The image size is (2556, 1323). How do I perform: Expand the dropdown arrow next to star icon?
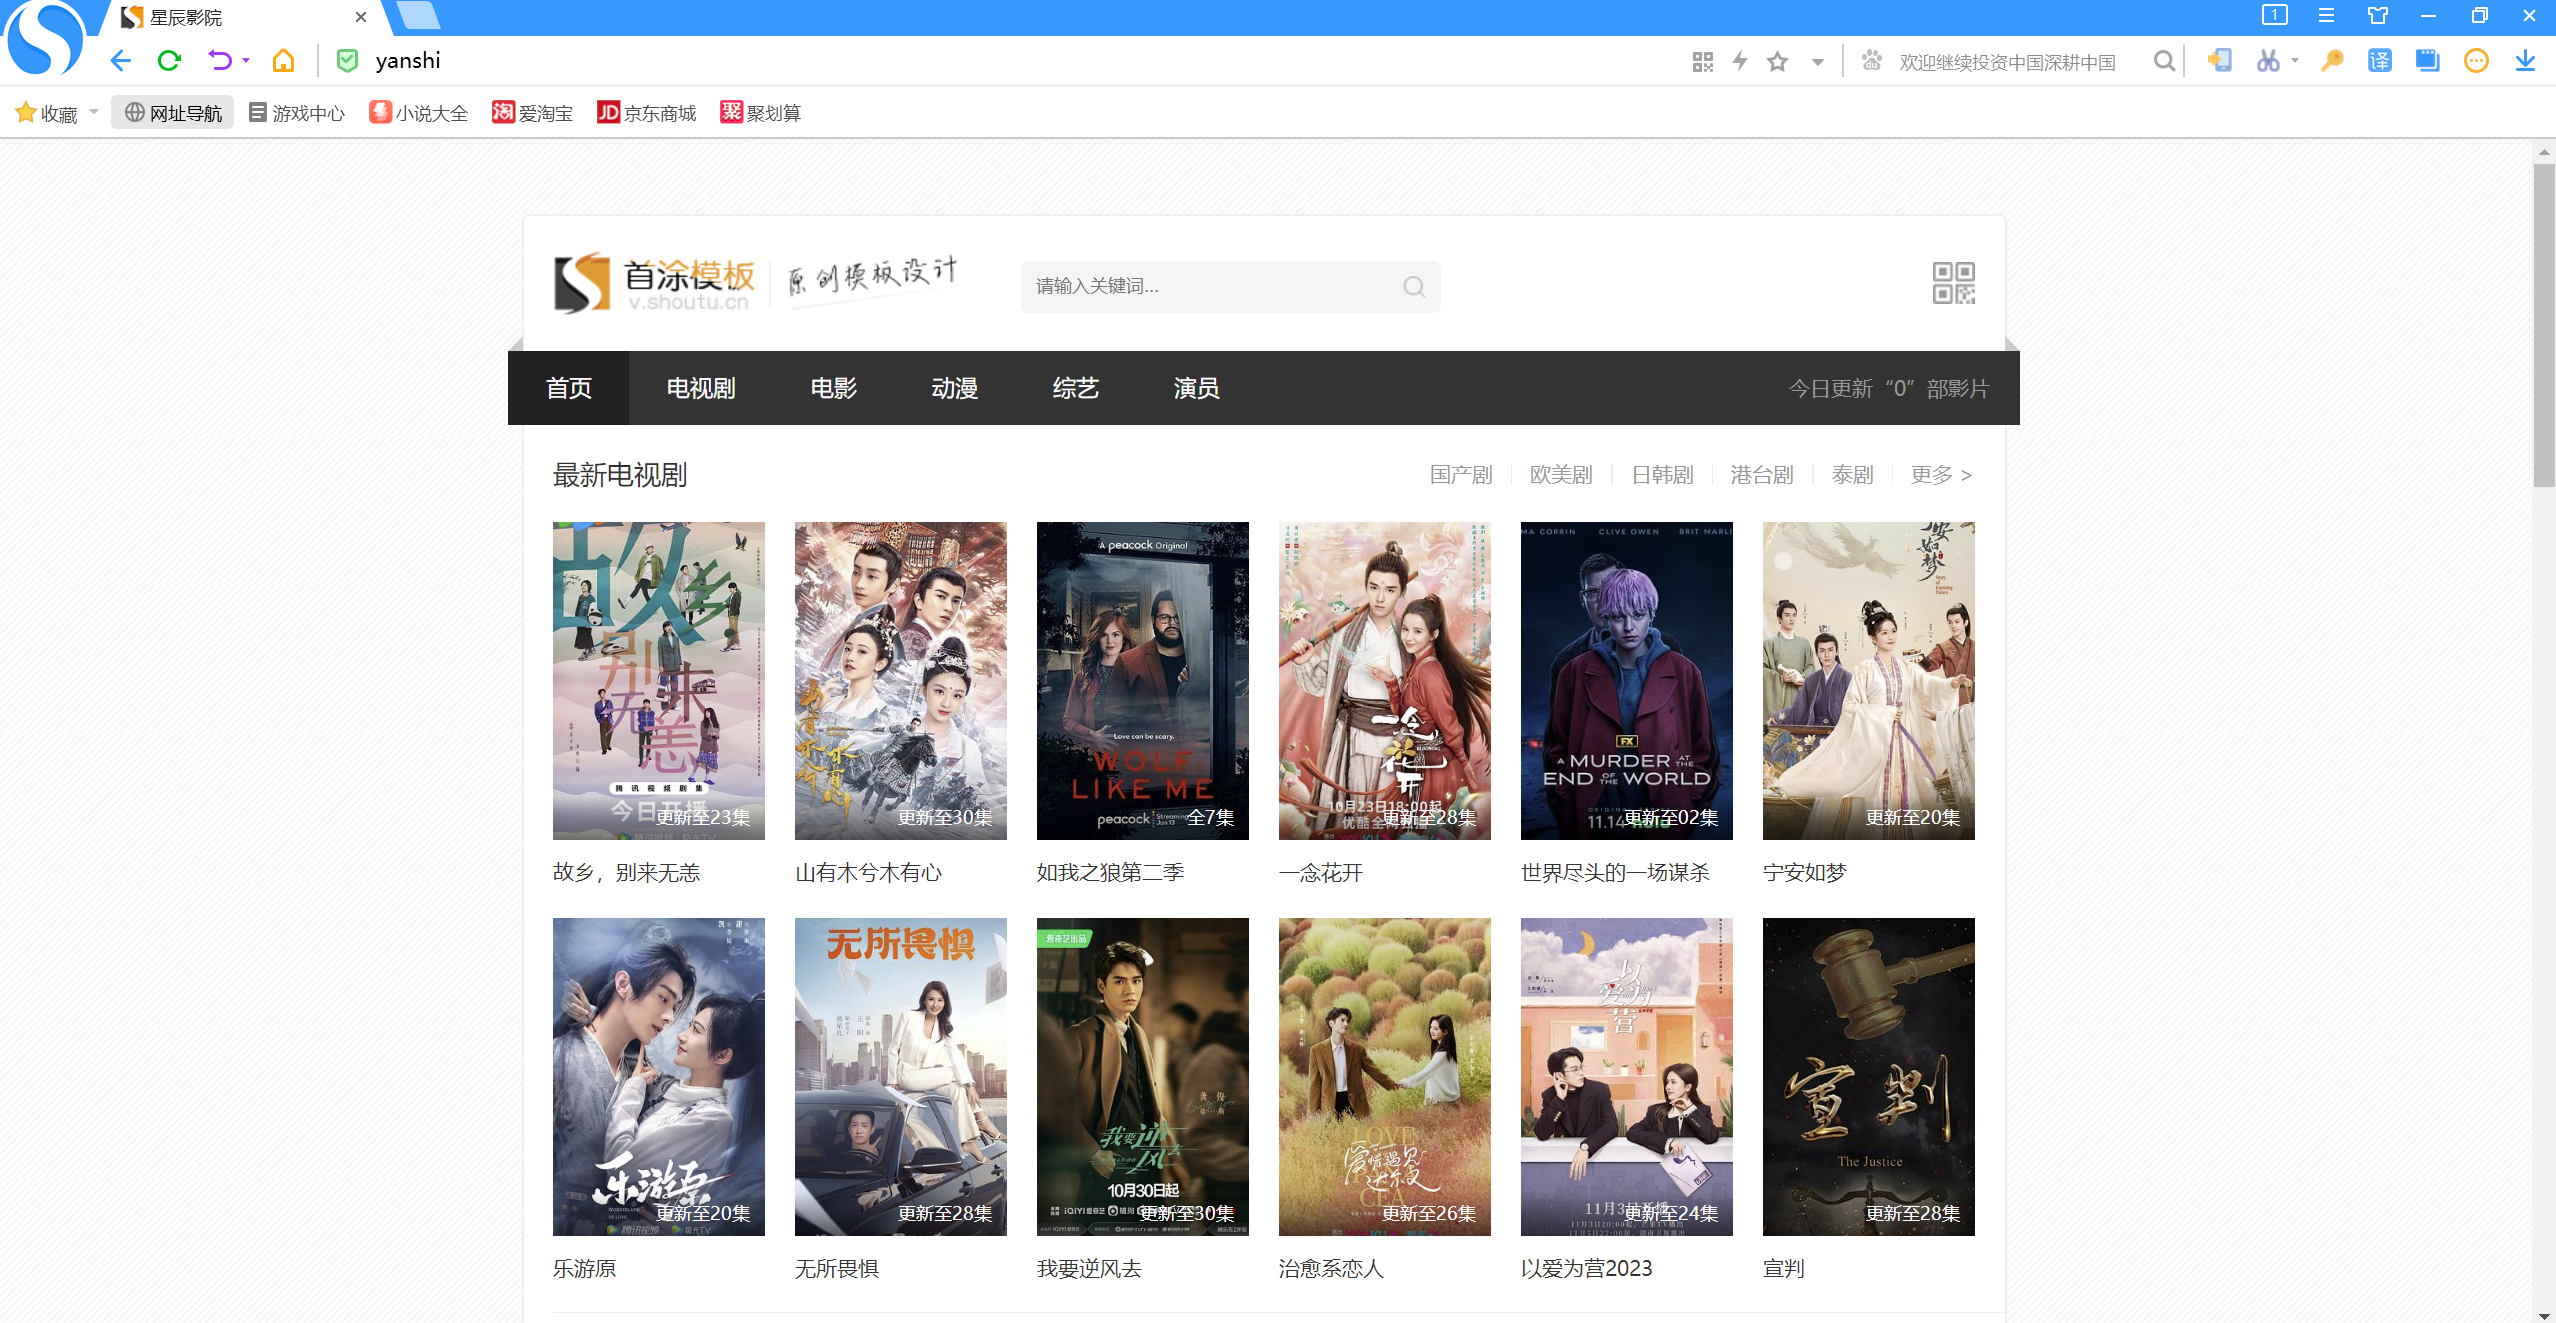click(1817, 62)
